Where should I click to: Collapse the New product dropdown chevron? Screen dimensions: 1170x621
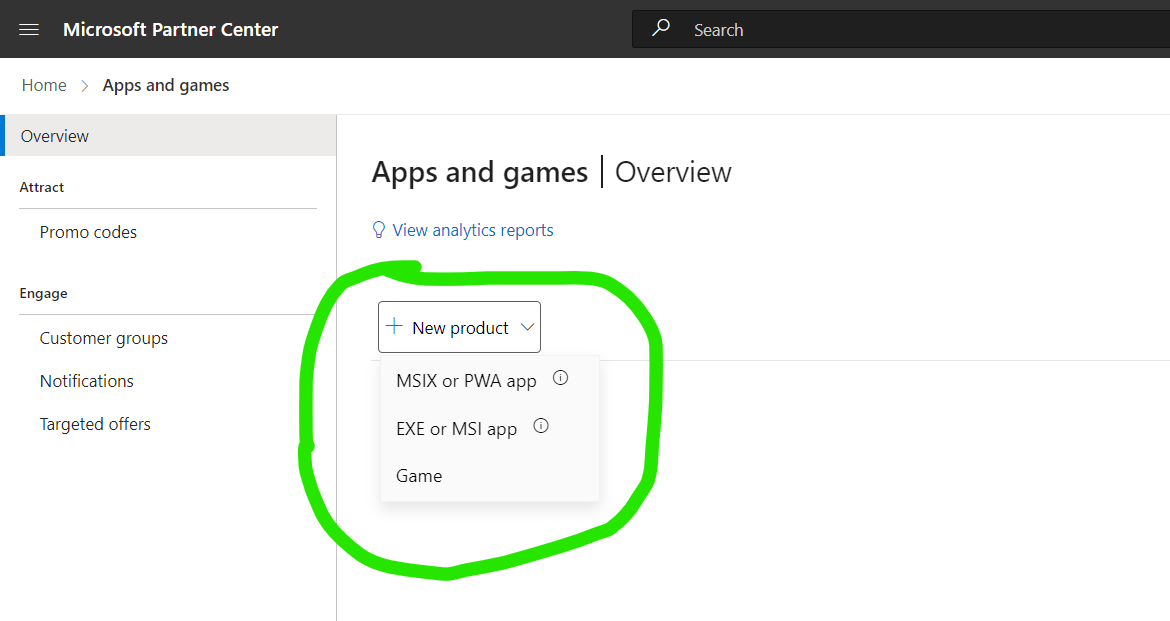pos(527,327)
